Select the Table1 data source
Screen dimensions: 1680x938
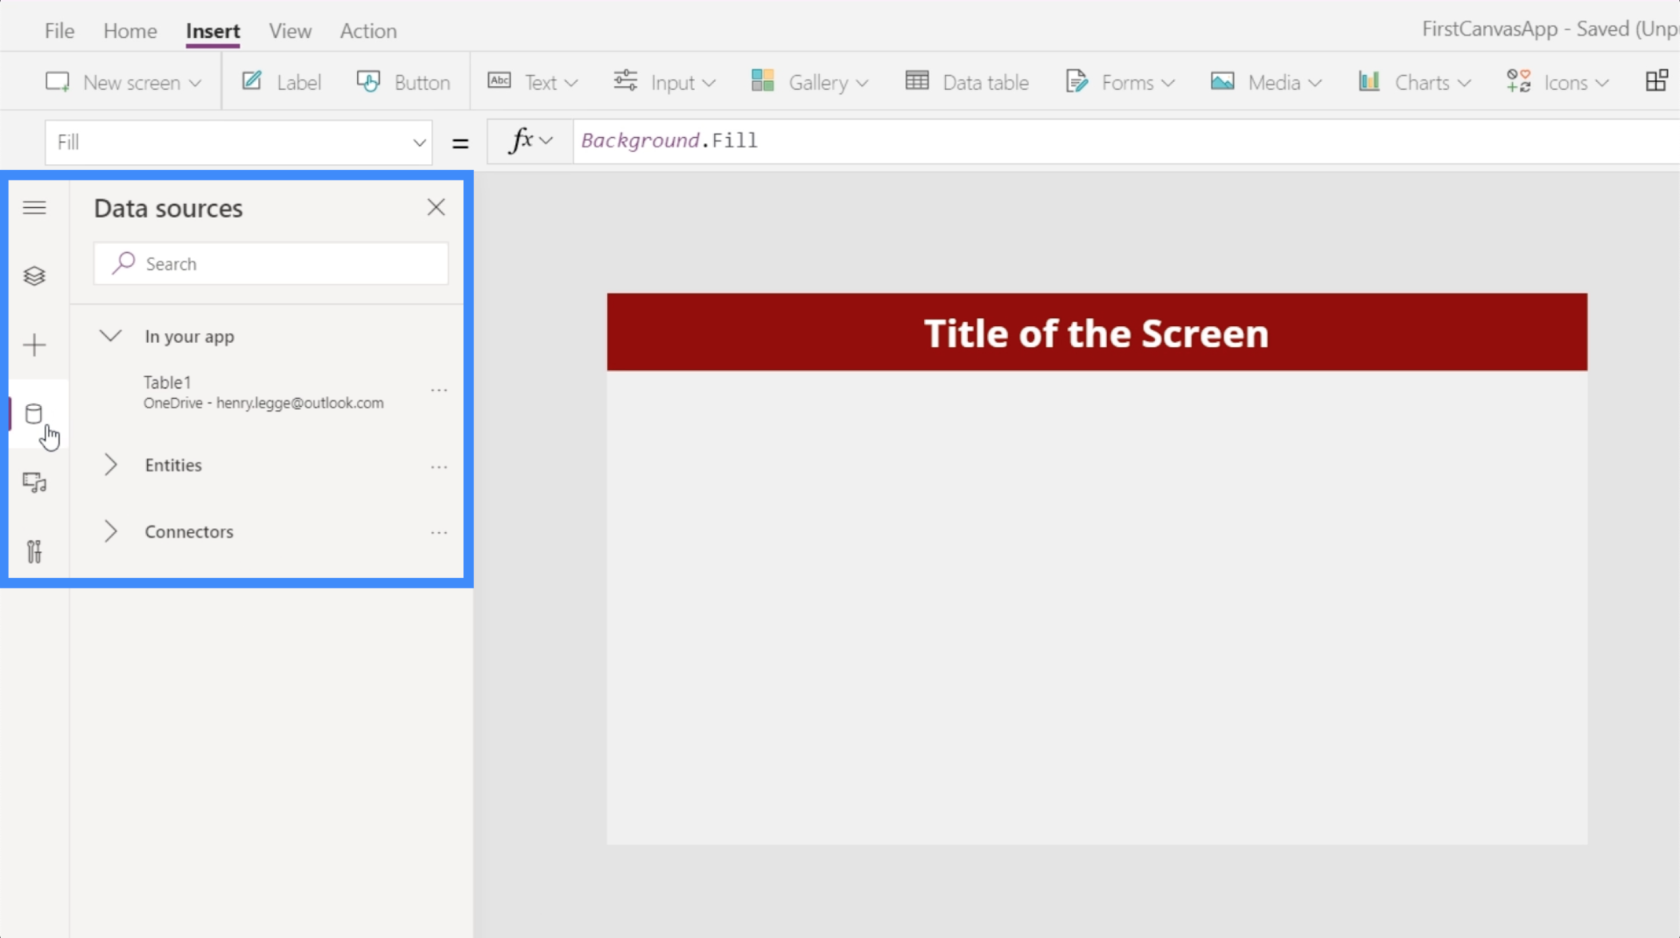click(x=264, y=392)
